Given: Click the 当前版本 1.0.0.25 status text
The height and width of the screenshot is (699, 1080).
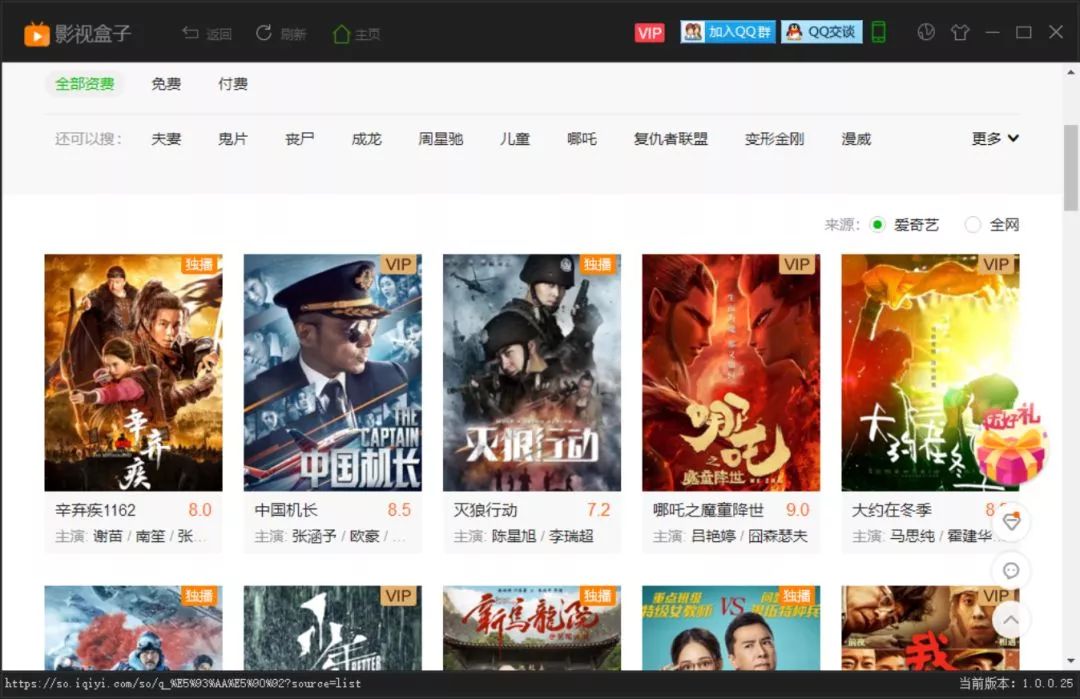Looking at the screenshot, I should click(1016, 684).
